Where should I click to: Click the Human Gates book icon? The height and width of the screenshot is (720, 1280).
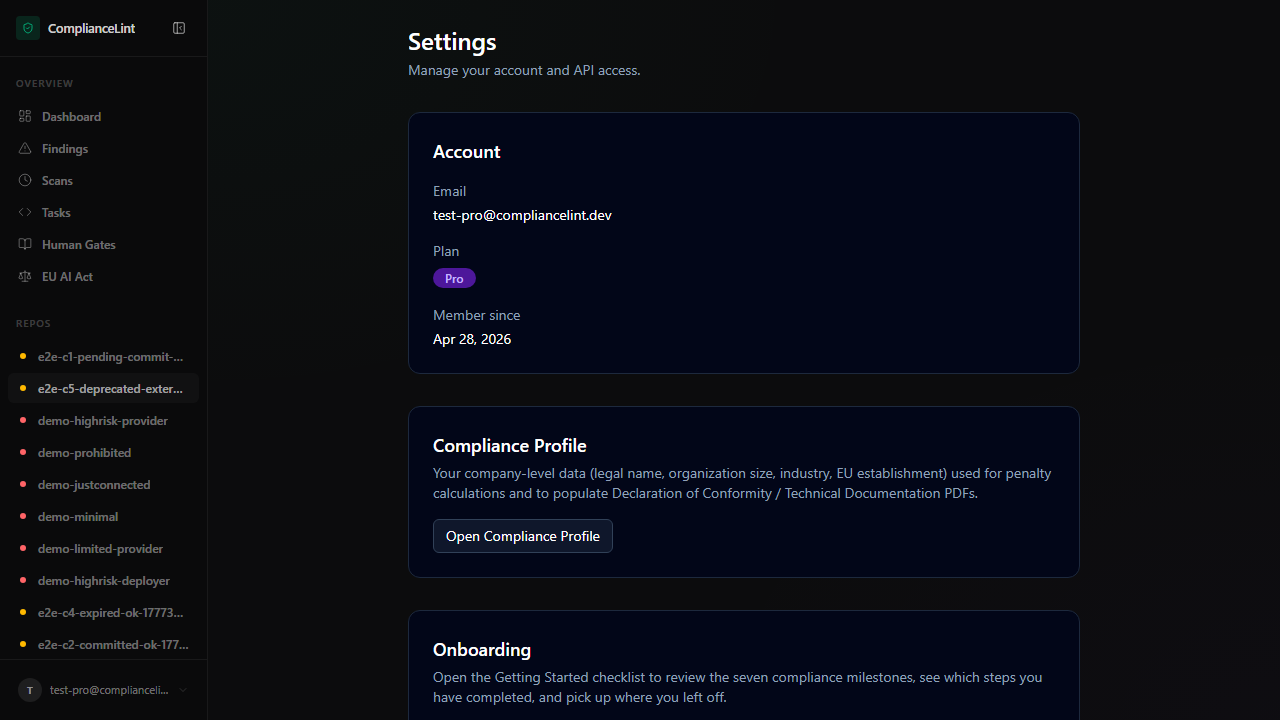(25, 245)
